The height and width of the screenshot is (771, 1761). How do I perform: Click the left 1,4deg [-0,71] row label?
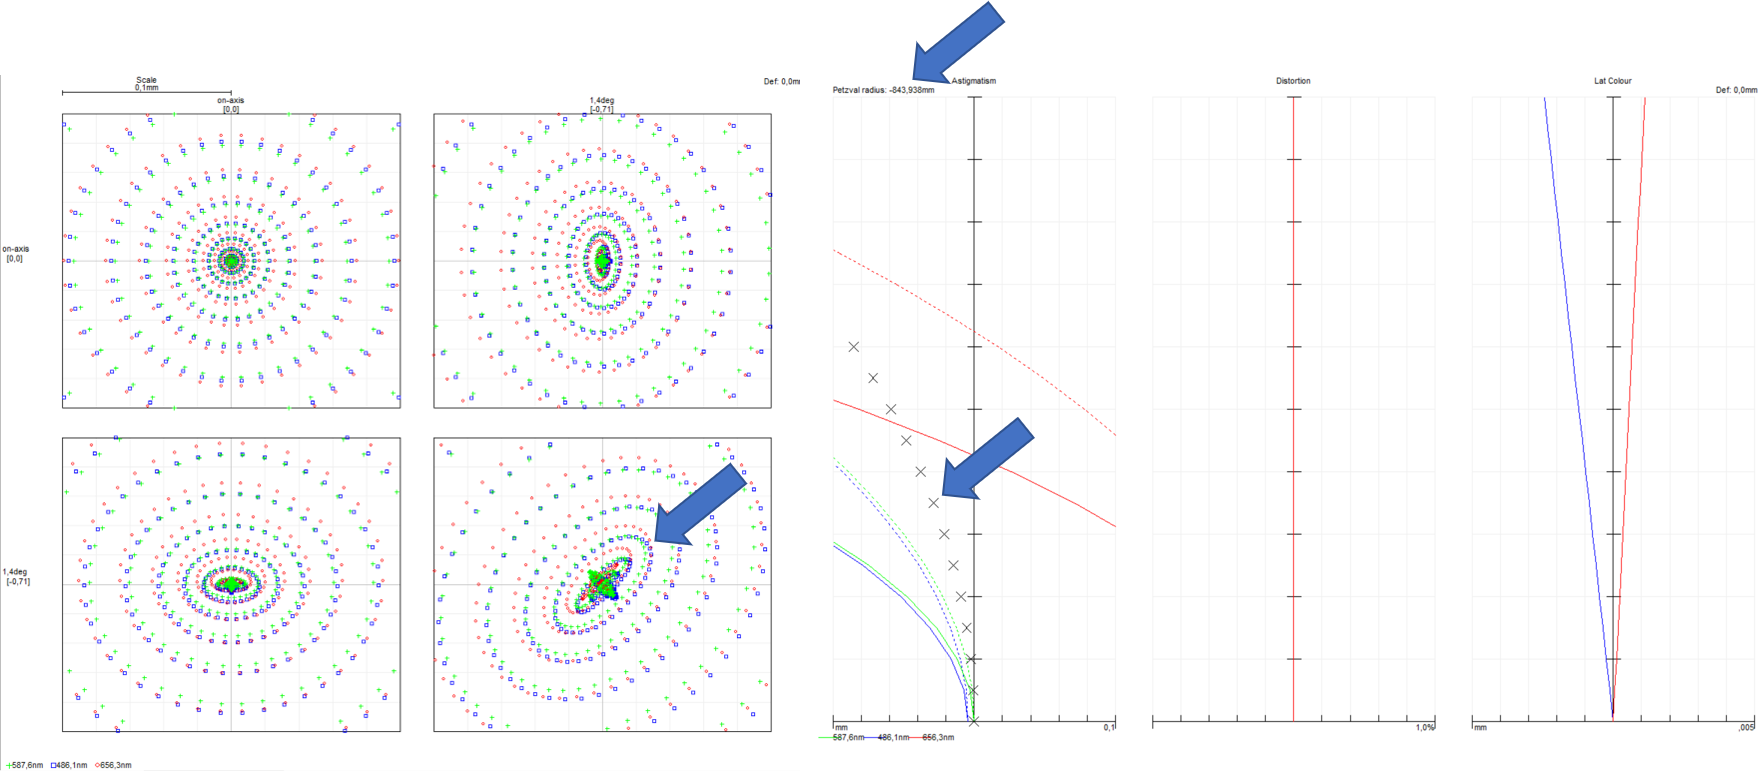coord(17,576)
